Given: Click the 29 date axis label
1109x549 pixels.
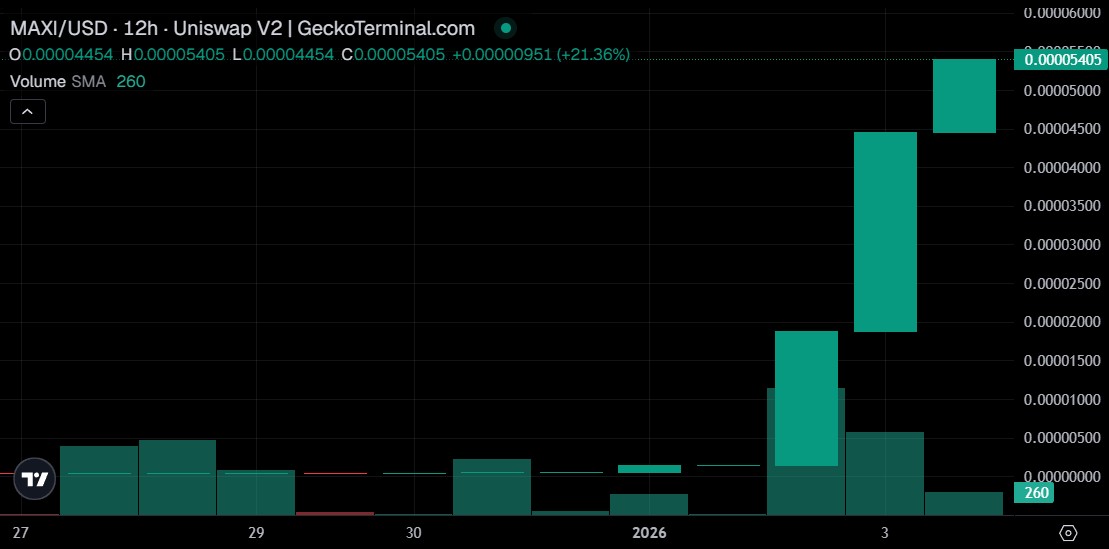Looking at the screenshot, I should 256,533.
